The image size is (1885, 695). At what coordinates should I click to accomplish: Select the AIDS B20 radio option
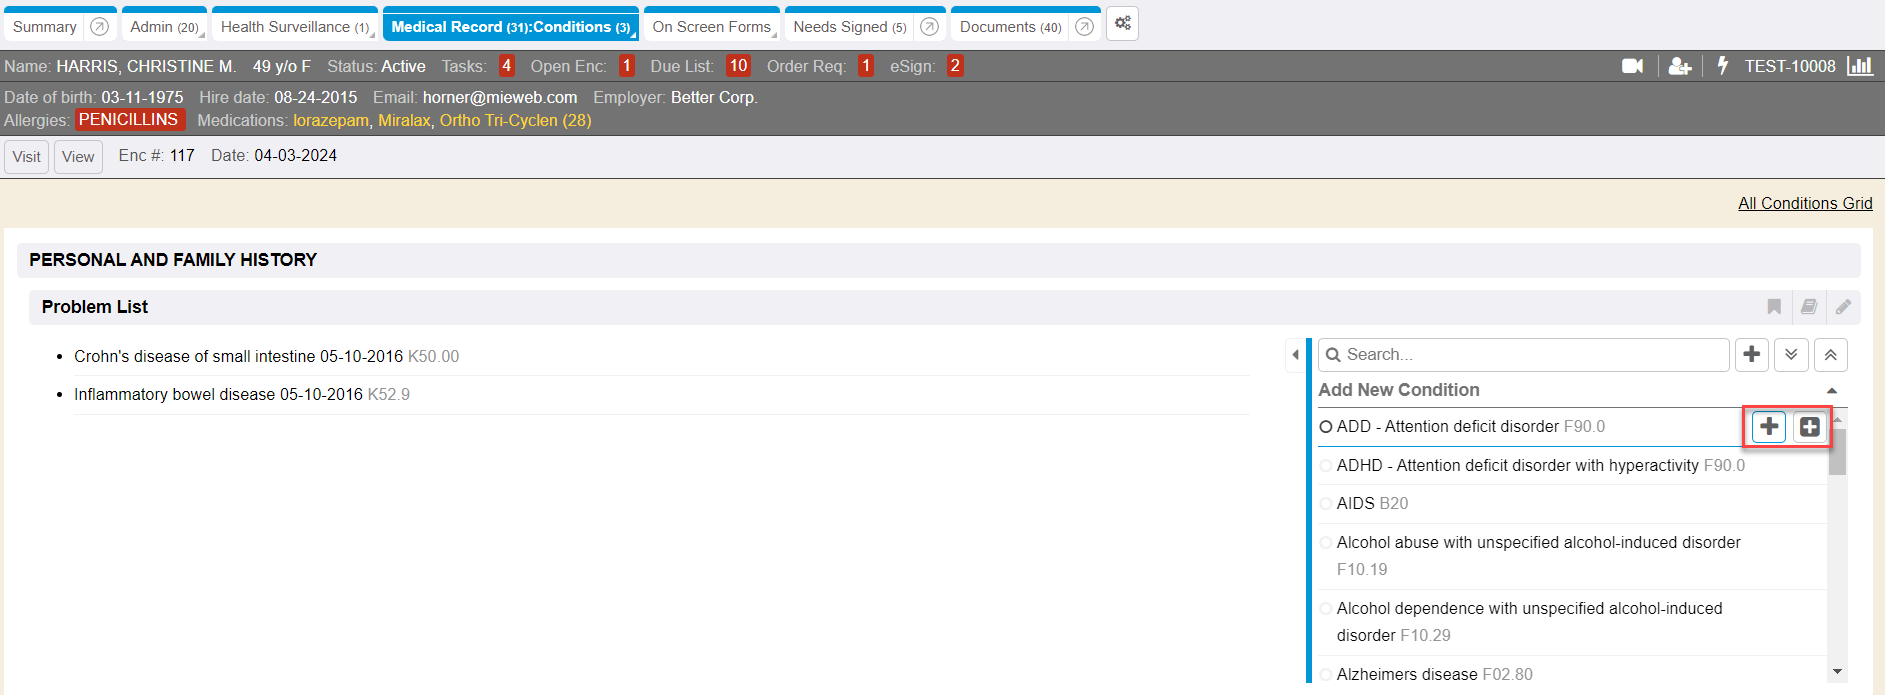[x=1326, y=504]
